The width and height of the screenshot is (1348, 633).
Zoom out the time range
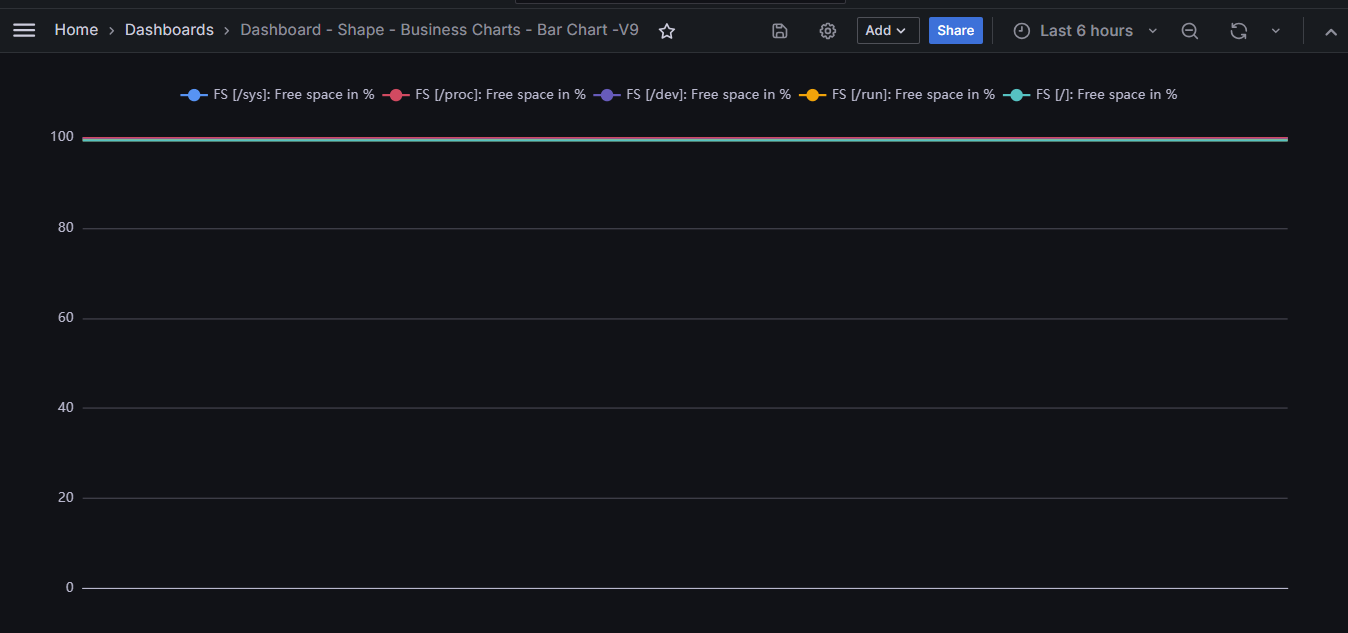coord(1190,31)
